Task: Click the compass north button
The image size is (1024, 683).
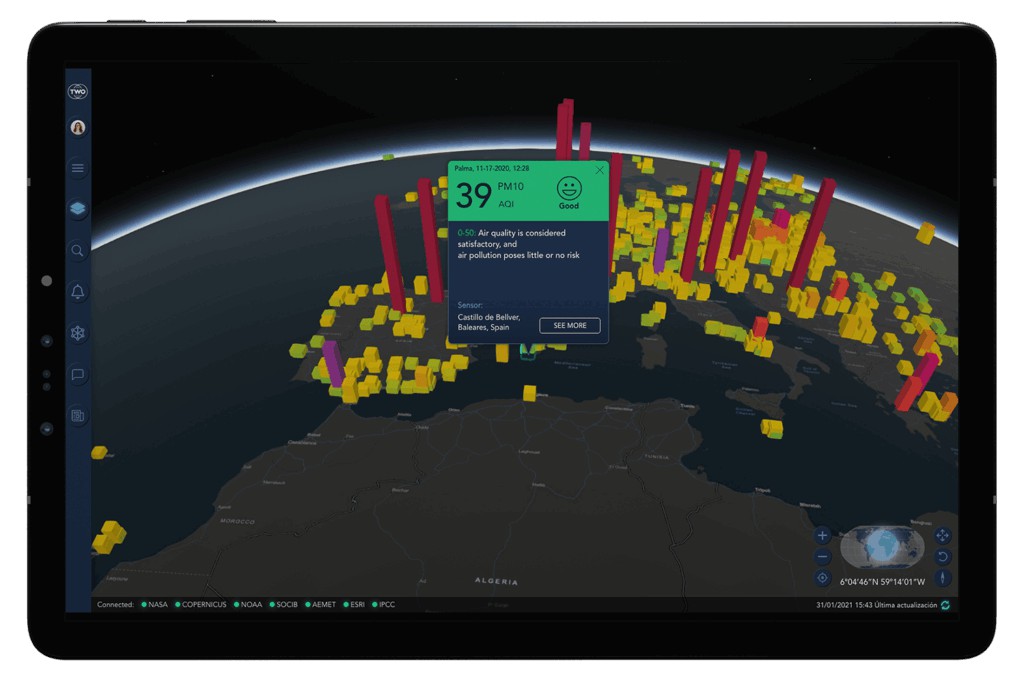Action: pyautogui.click(x=942, y=578)
